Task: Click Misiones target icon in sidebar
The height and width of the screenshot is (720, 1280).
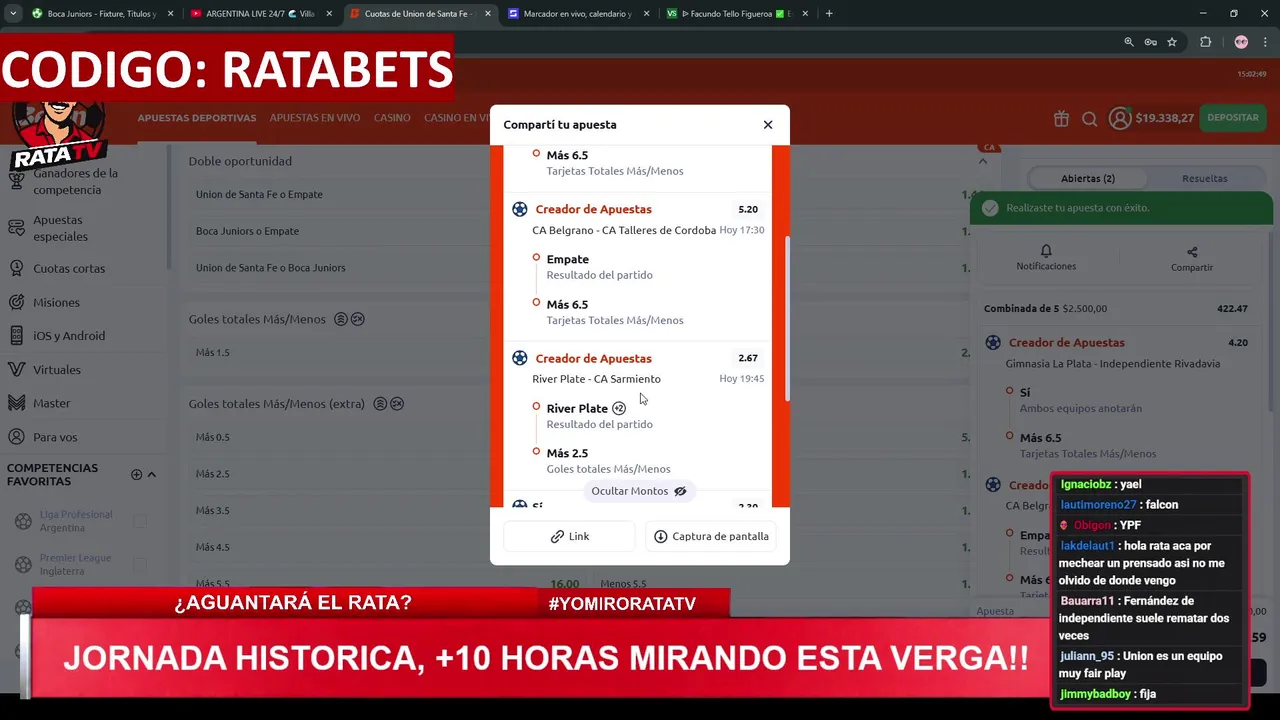Action: point(15,302)
